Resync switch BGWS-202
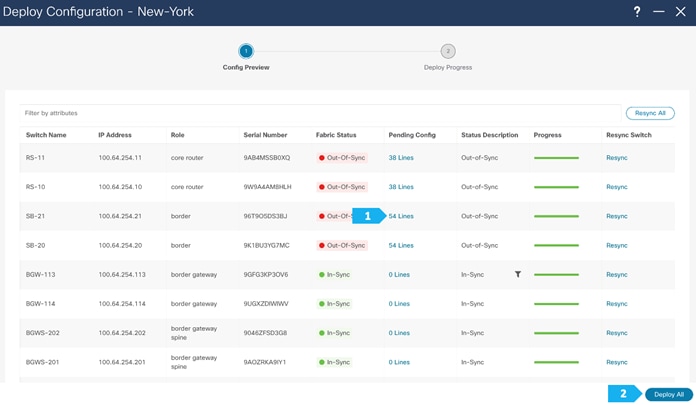Viewport: 696px width, 405px height. (617, 333)
